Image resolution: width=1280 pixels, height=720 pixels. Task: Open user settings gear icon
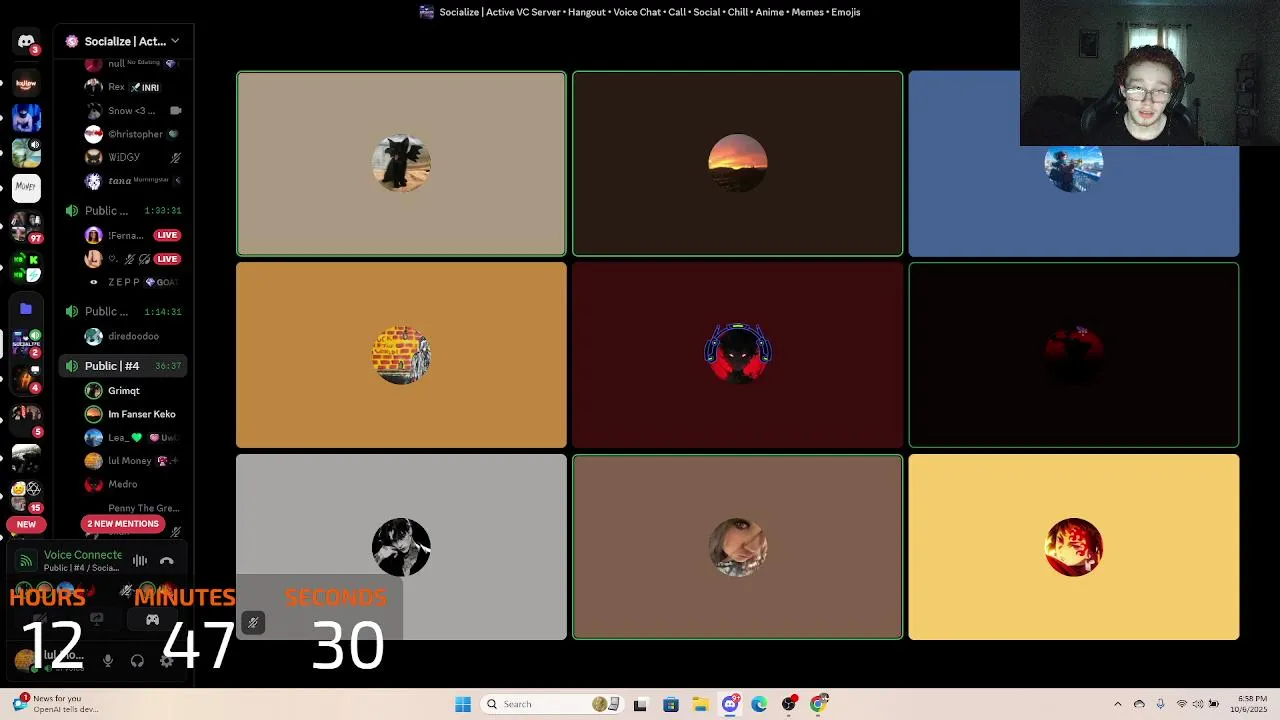click(167, 661)
